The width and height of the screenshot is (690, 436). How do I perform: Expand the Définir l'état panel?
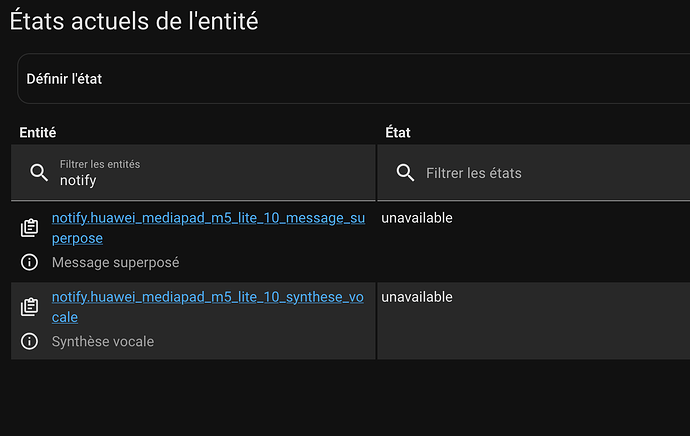[350, 79]
